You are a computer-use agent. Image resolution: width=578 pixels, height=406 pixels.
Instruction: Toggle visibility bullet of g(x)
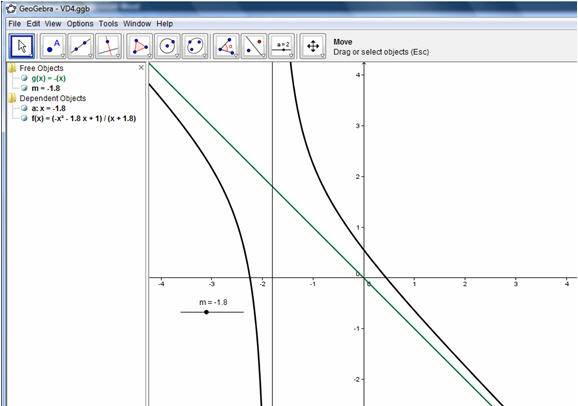pos(24,78)
